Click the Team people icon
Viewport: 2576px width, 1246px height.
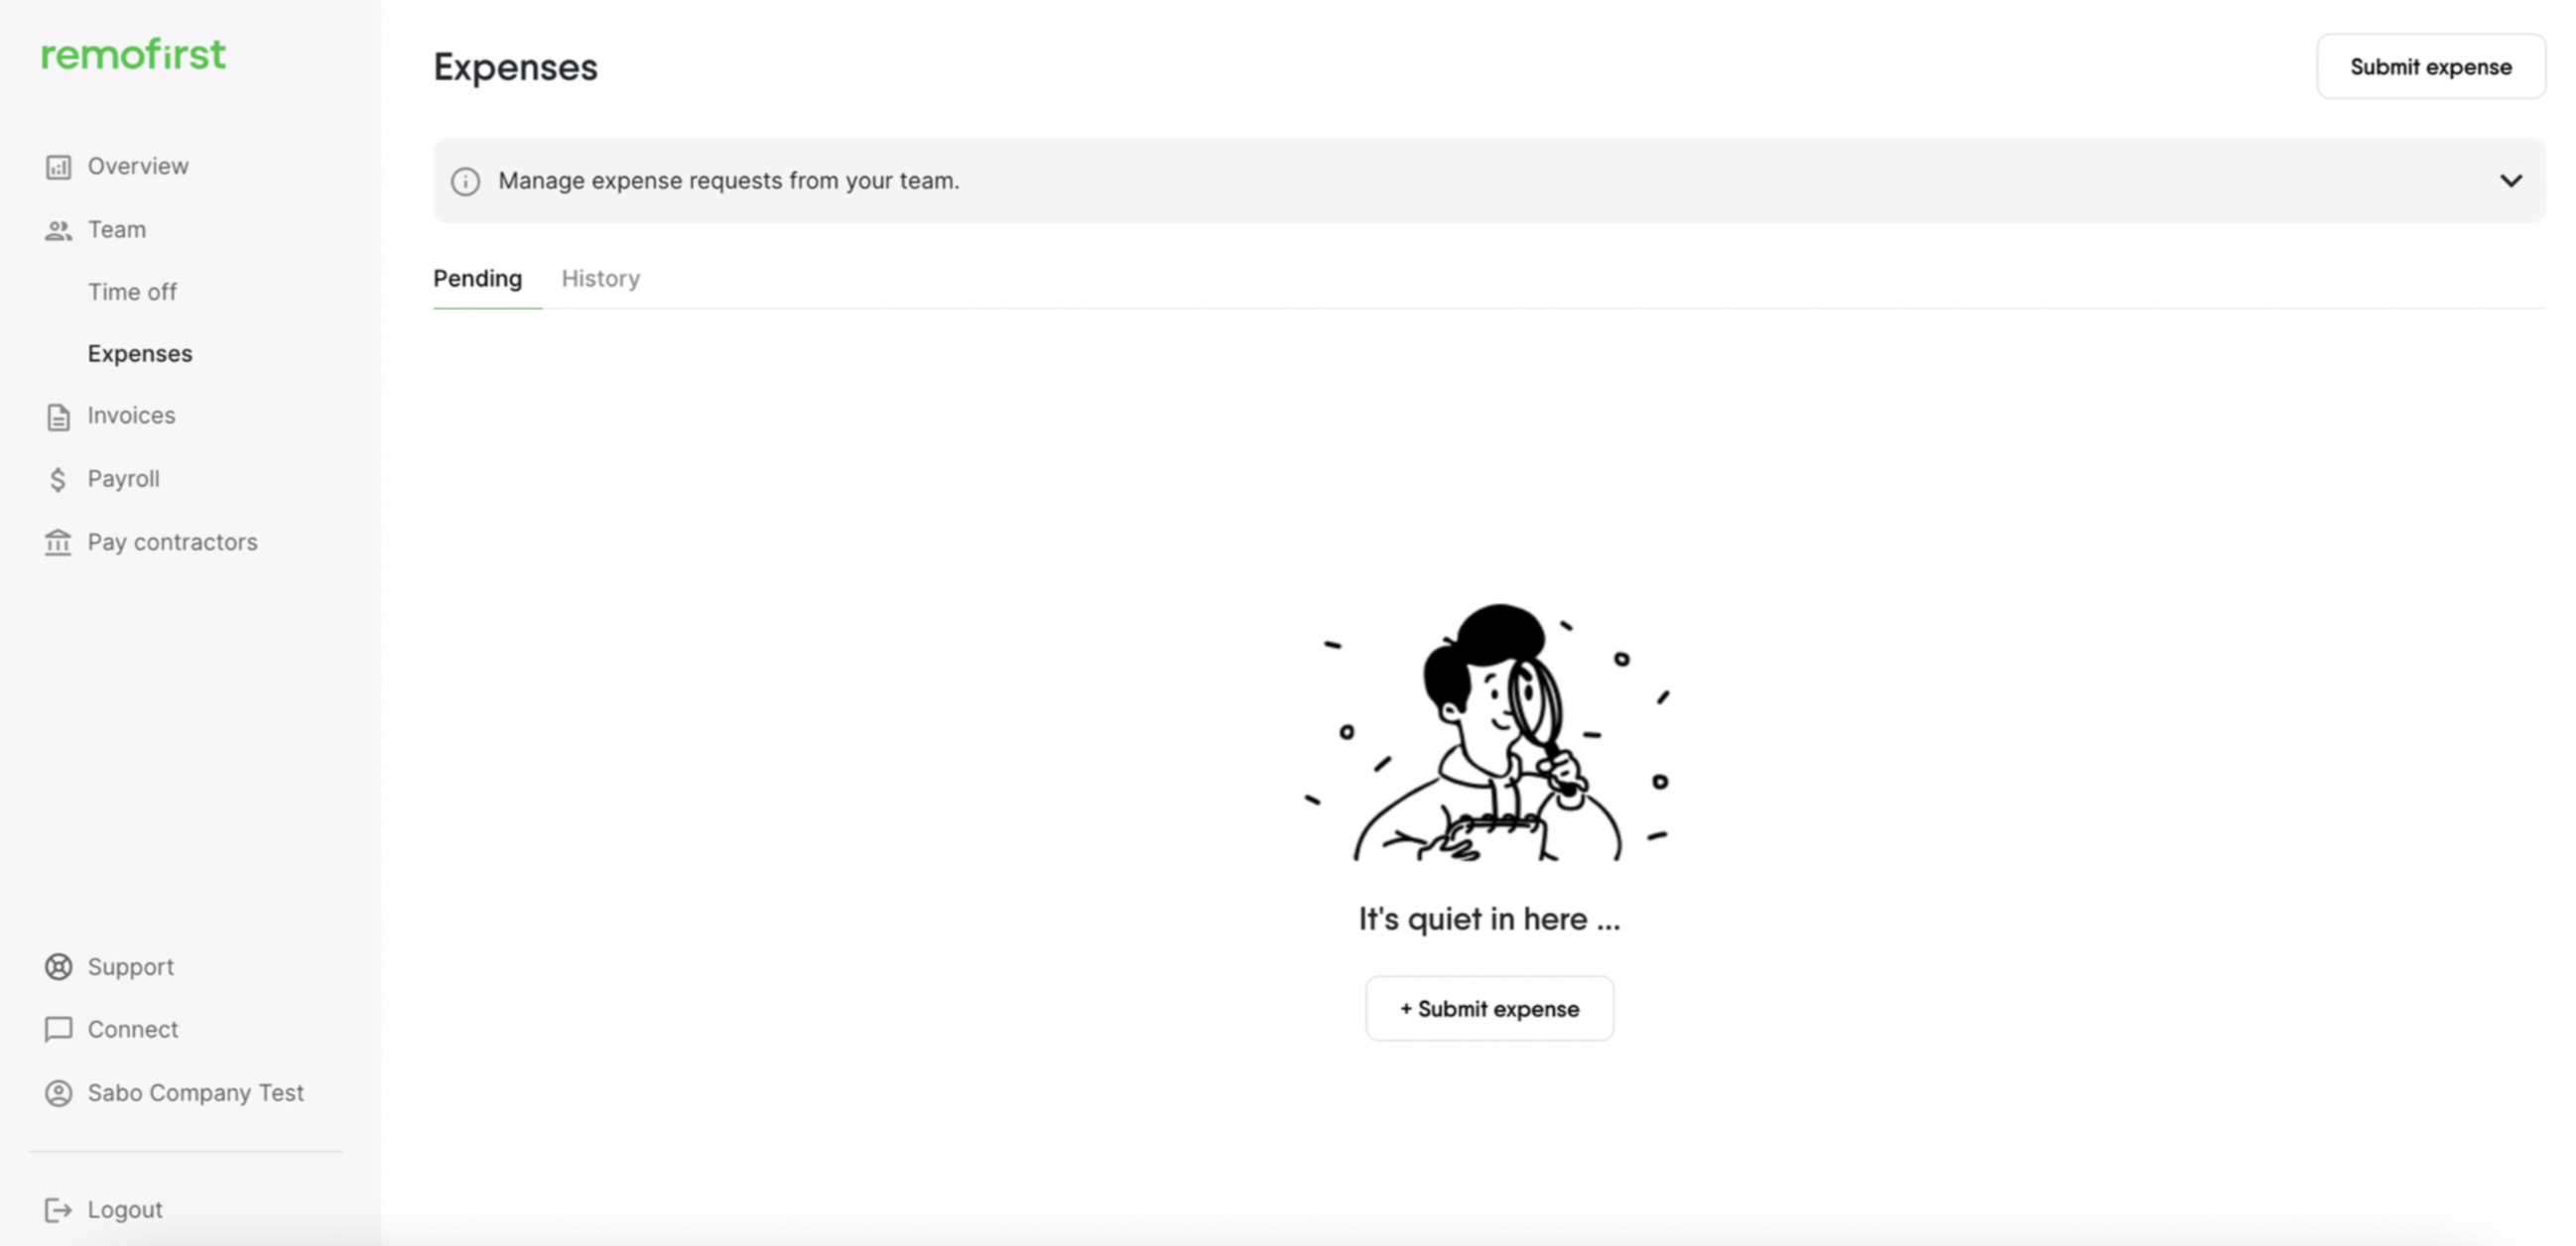point(58,230)
